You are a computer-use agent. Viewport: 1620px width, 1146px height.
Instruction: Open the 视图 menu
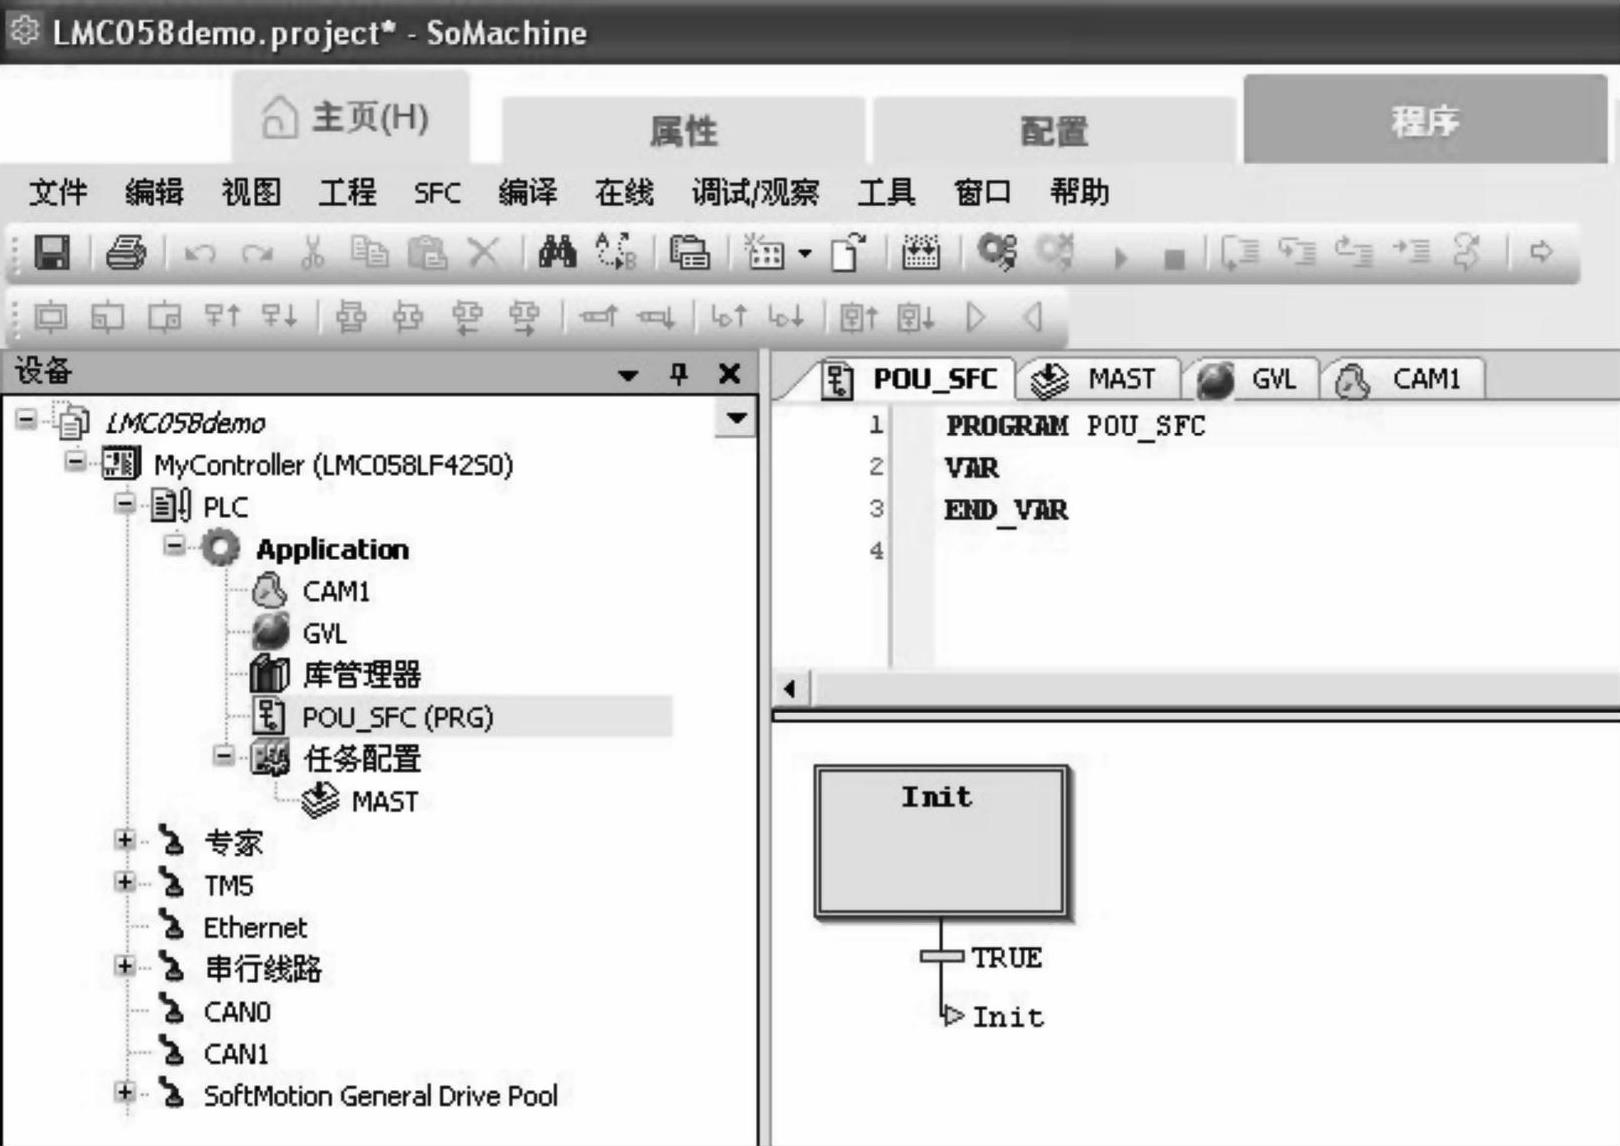coord(251,192)
